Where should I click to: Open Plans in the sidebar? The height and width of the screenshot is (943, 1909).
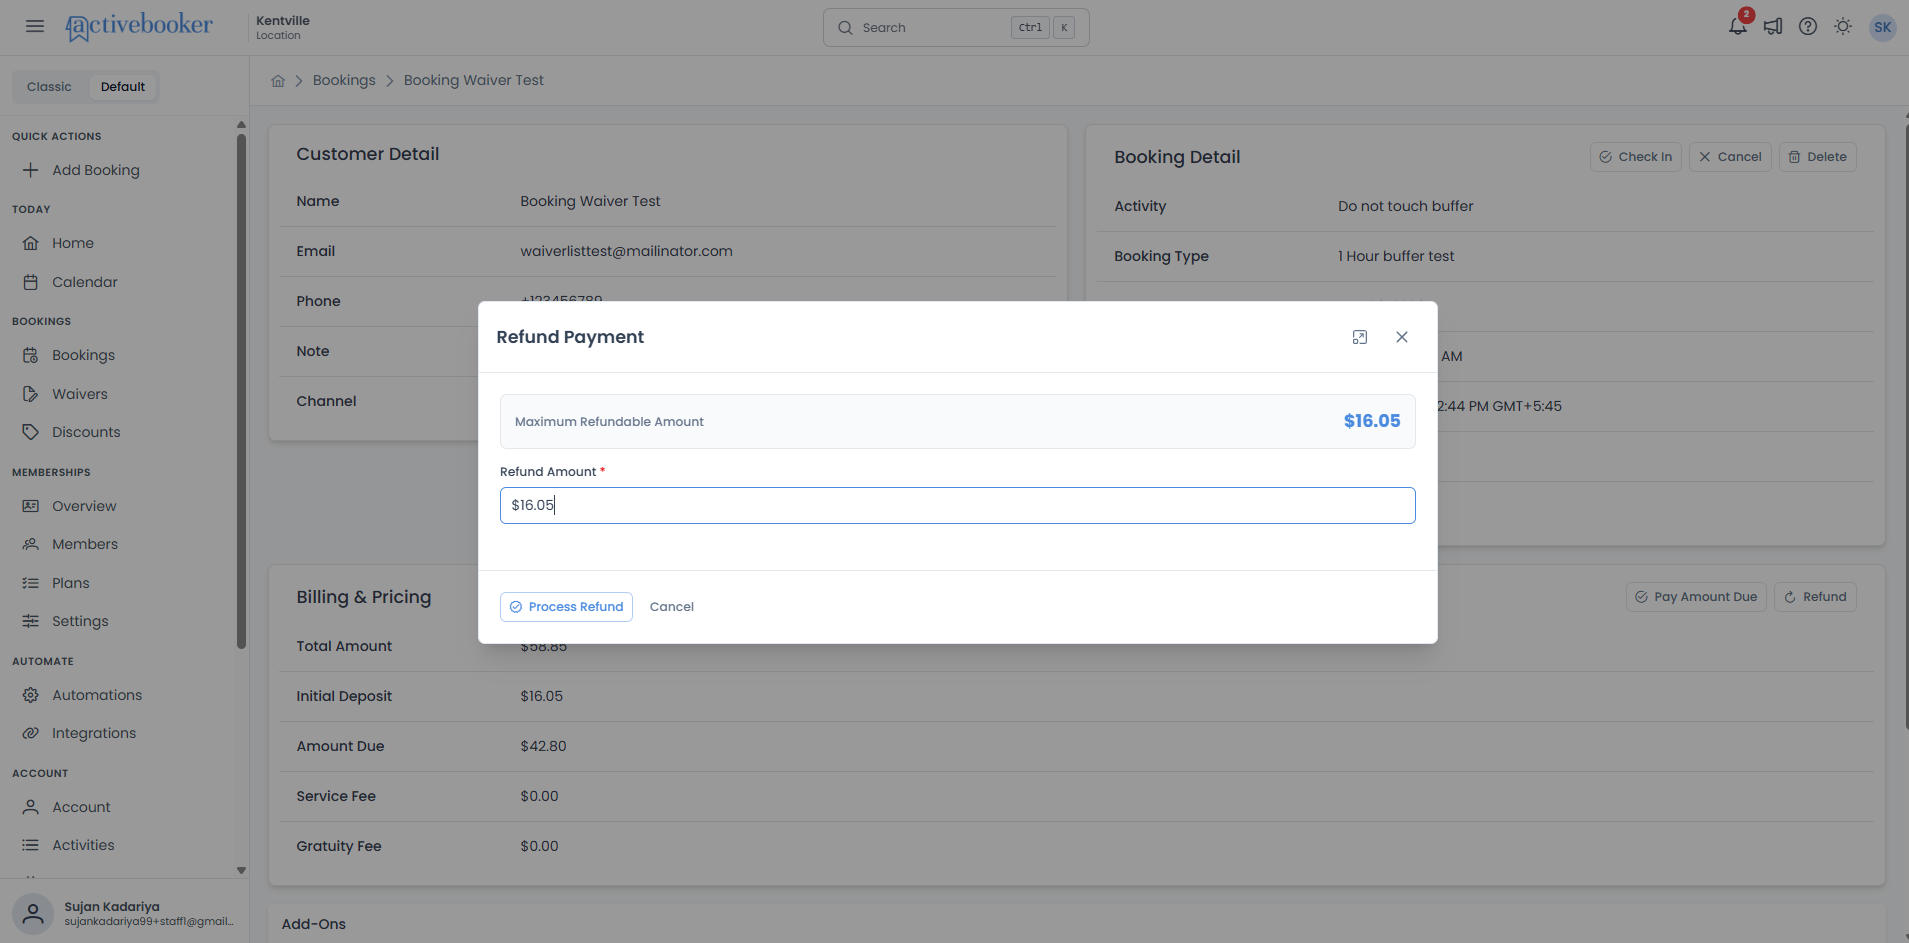pyautogui.click(x=71, y=583)
